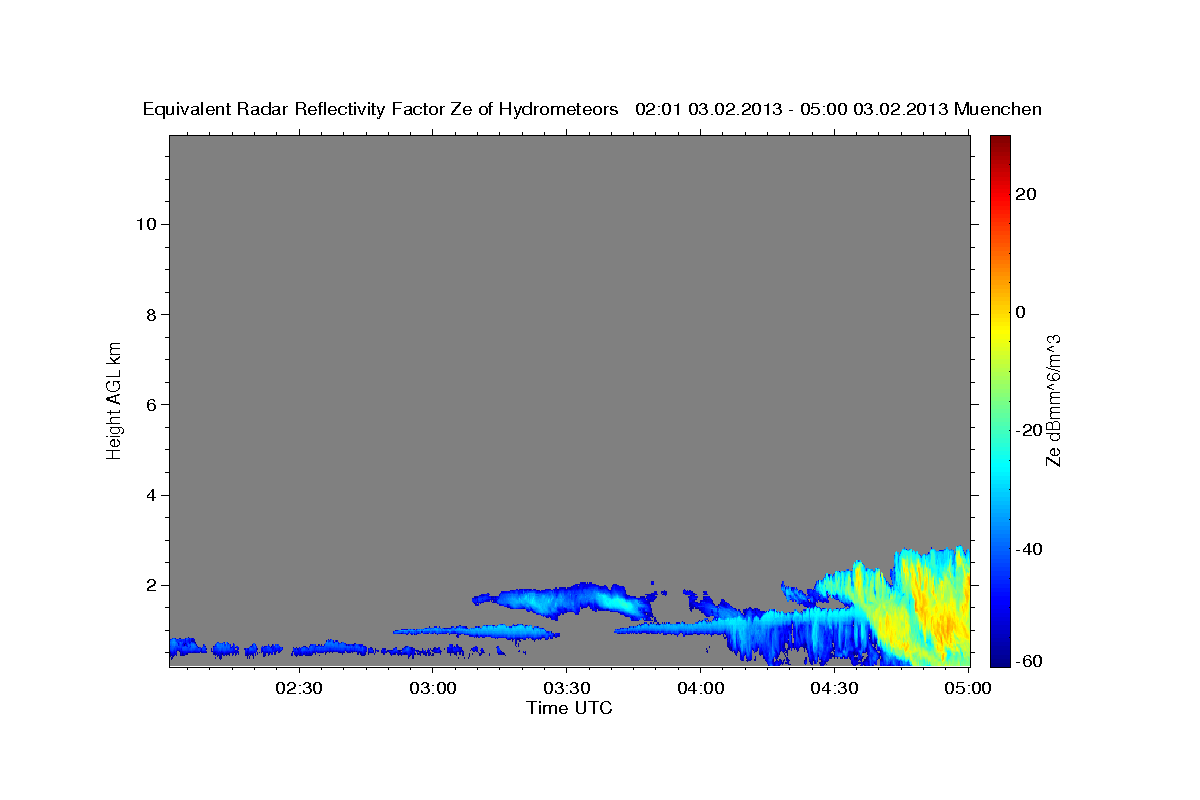Click the low blue echo band near 02:30
The width and height of the screenshot is (1200, 800).
pos(330,647)
